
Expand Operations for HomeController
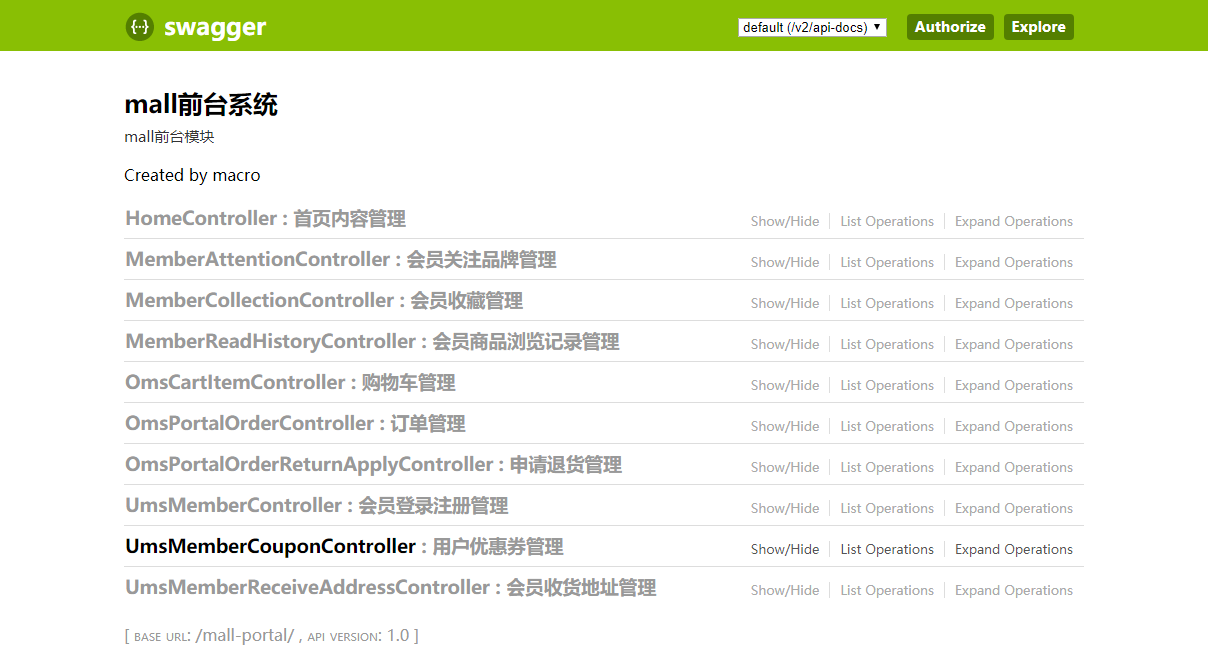coord(1013,222)
